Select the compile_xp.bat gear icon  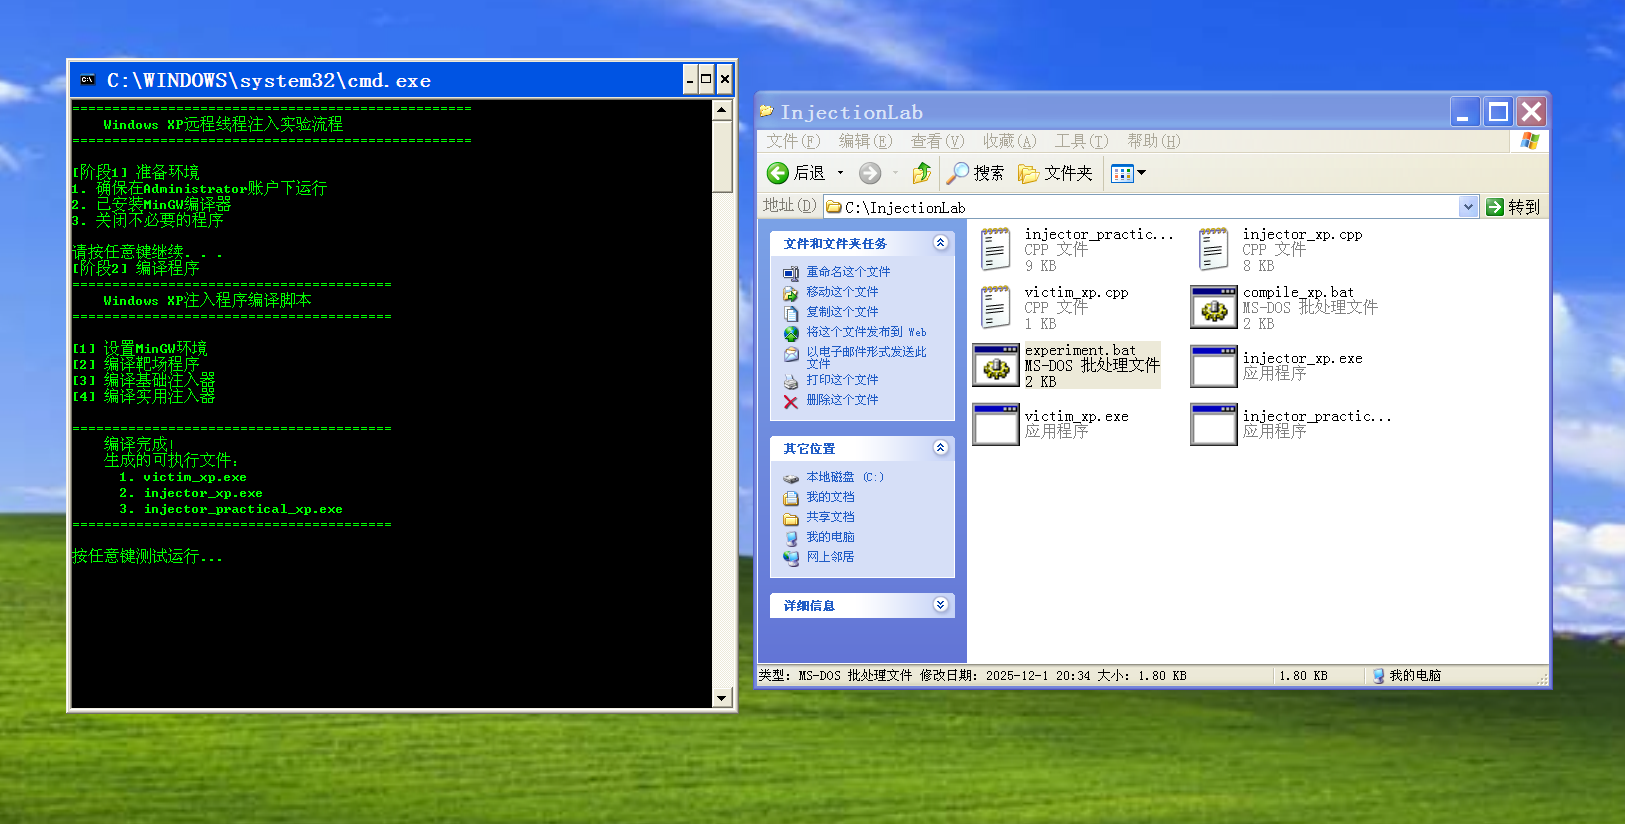pos(1214,307)
